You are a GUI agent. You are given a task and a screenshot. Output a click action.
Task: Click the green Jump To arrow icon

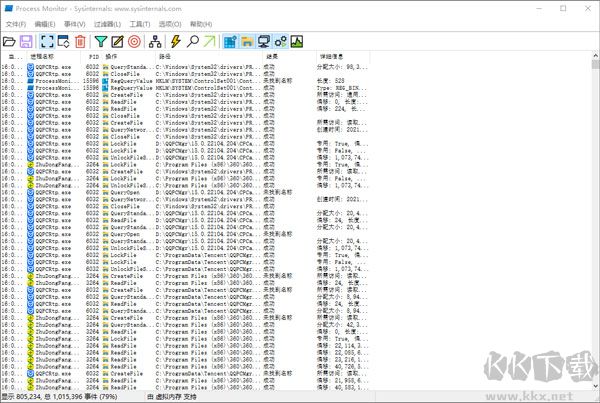pos(209,41)
